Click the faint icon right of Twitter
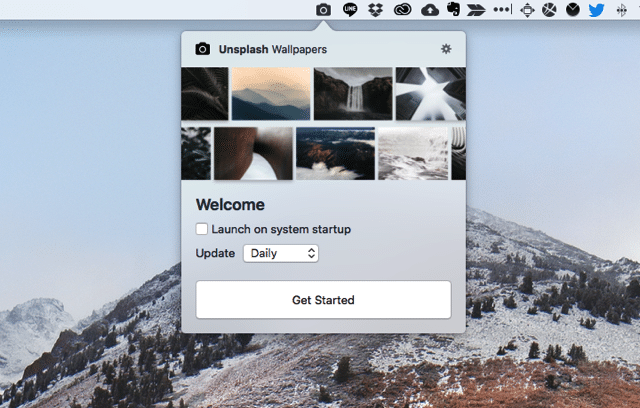This screenshot has height=408, width=640. tap(621, 10)
